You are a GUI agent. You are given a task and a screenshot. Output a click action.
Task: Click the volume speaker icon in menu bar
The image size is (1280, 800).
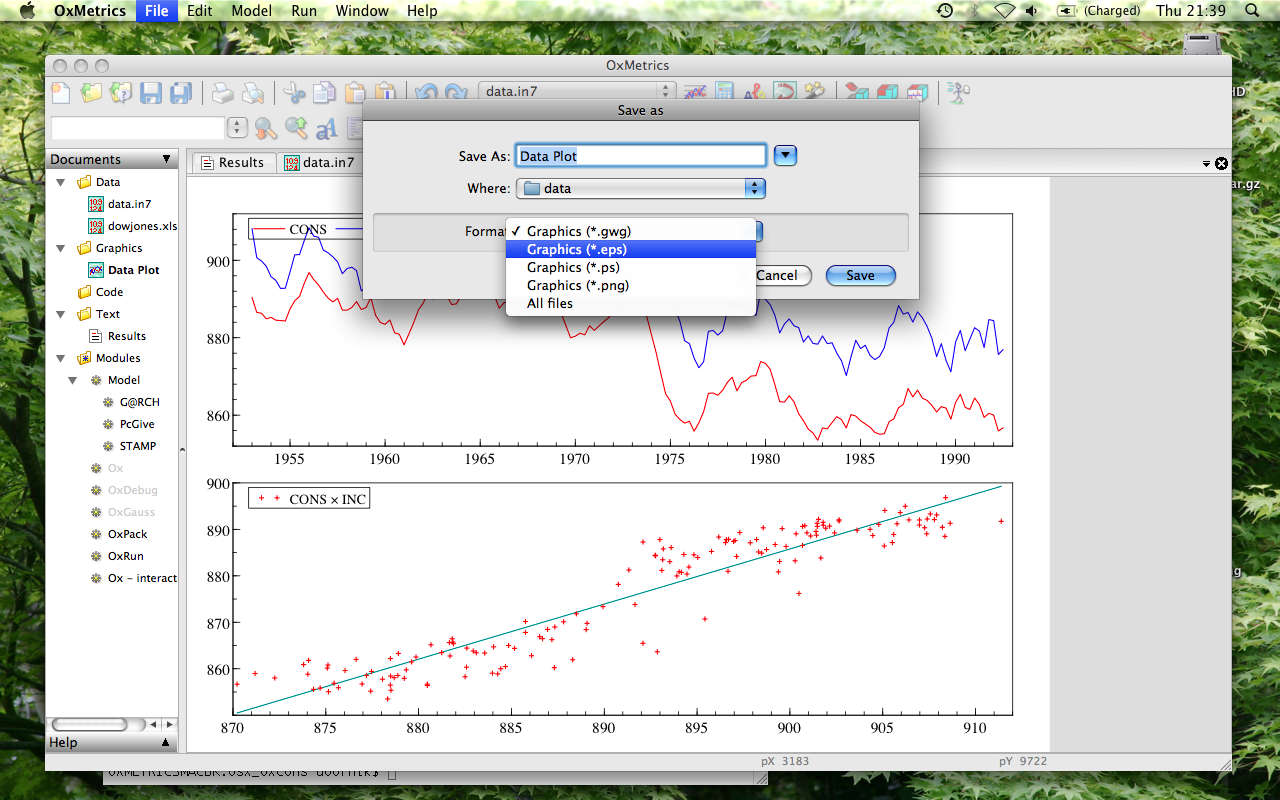tap(1031, 11)
